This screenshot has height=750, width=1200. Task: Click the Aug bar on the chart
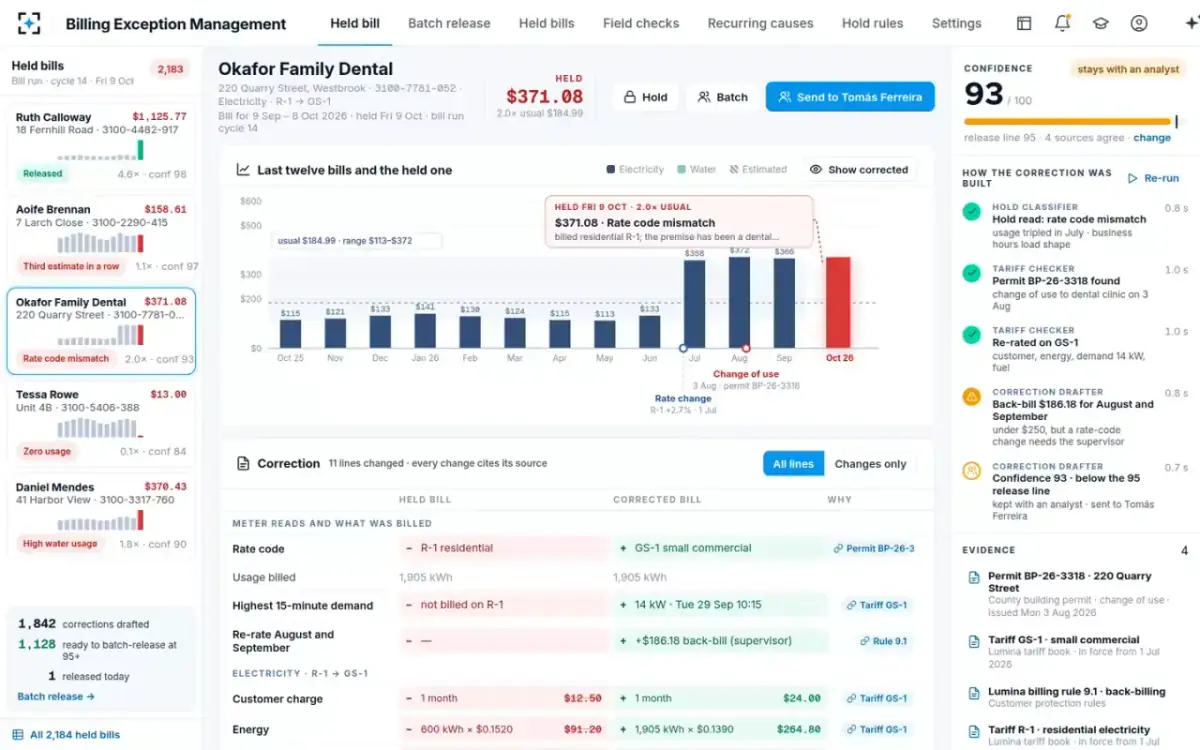[x=740, y=303]
